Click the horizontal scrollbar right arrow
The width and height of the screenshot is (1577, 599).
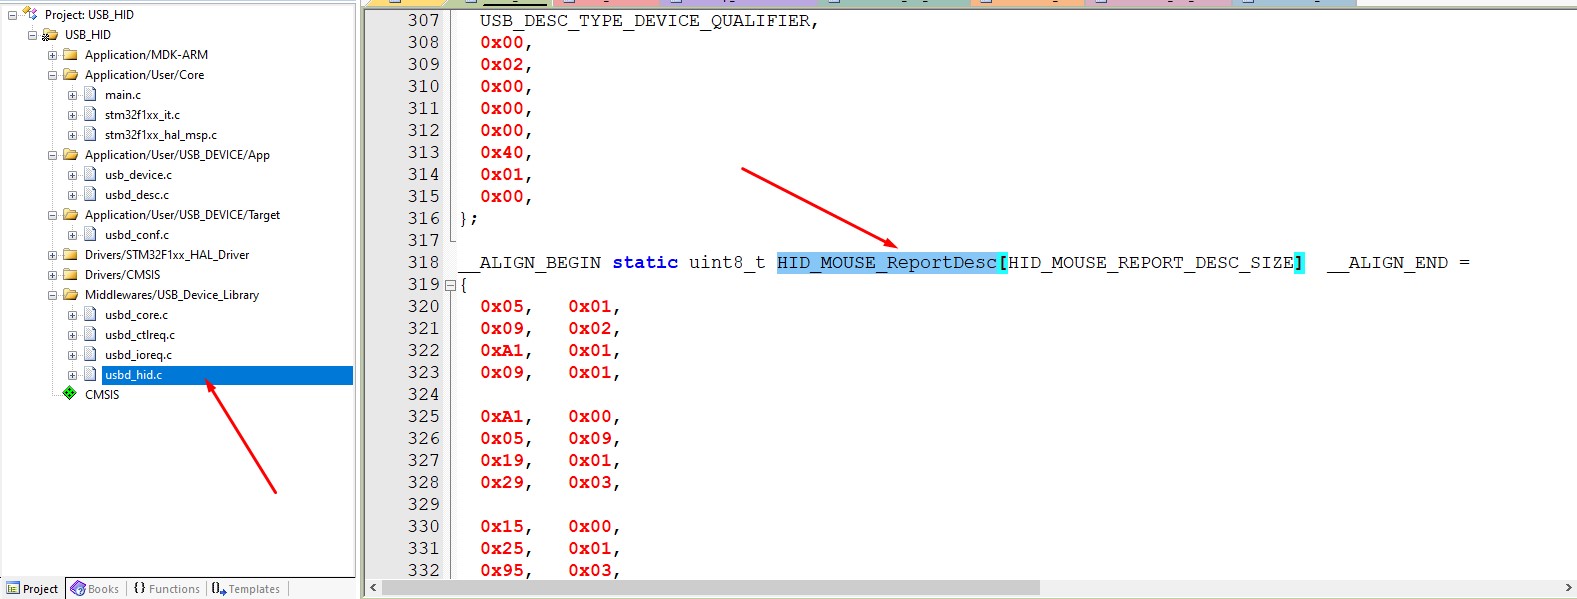click(x=1567, y=588)
